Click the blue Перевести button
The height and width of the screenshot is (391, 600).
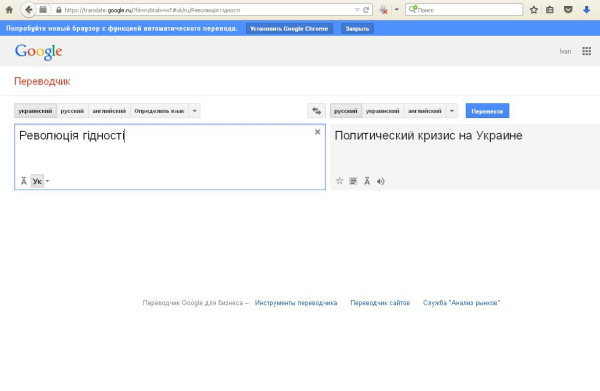pos(487,111)
